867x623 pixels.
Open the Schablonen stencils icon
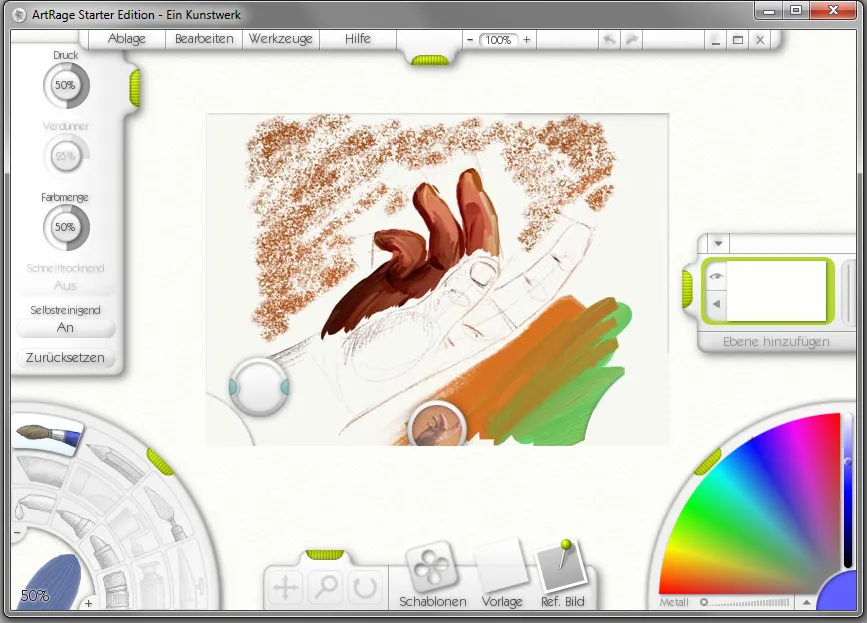click(432, 568)
